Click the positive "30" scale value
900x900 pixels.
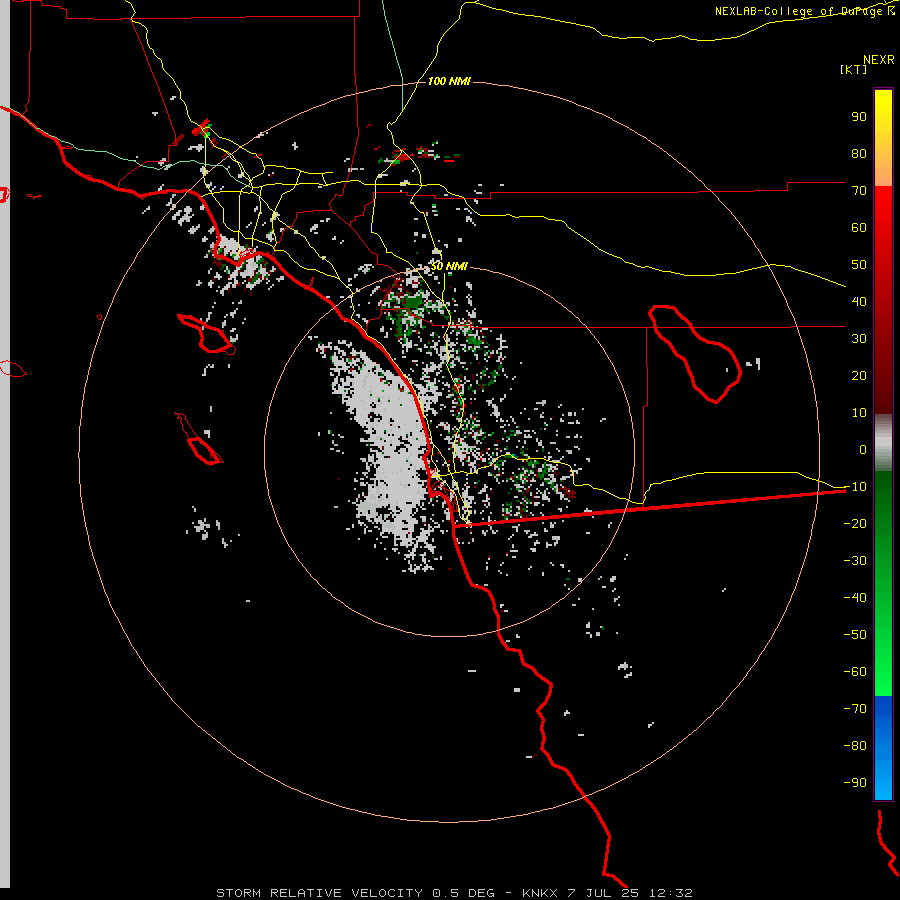coord(859,339)
